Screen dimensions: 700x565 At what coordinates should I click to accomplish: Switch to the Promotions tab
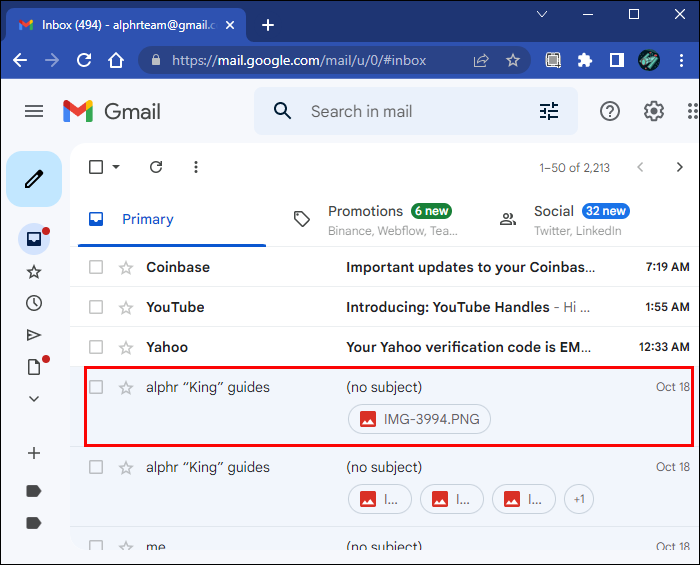[x=376, y=220]
